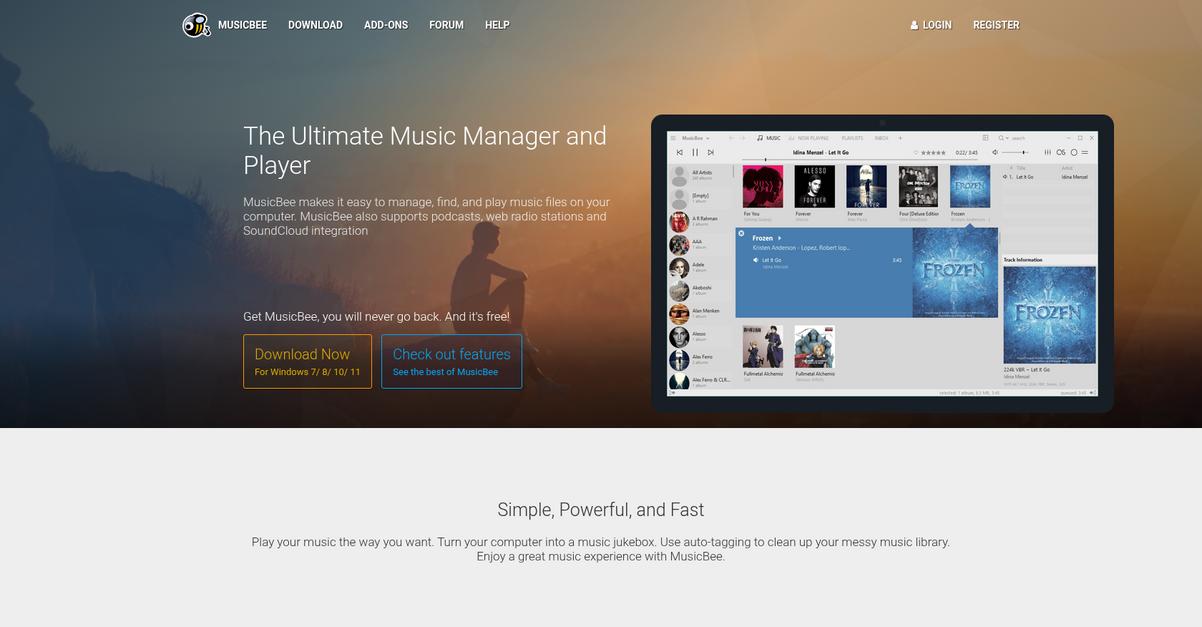Select Adele in artist list
The image size is (1202, 627).
pyautogui.click(x=700, y=267)
